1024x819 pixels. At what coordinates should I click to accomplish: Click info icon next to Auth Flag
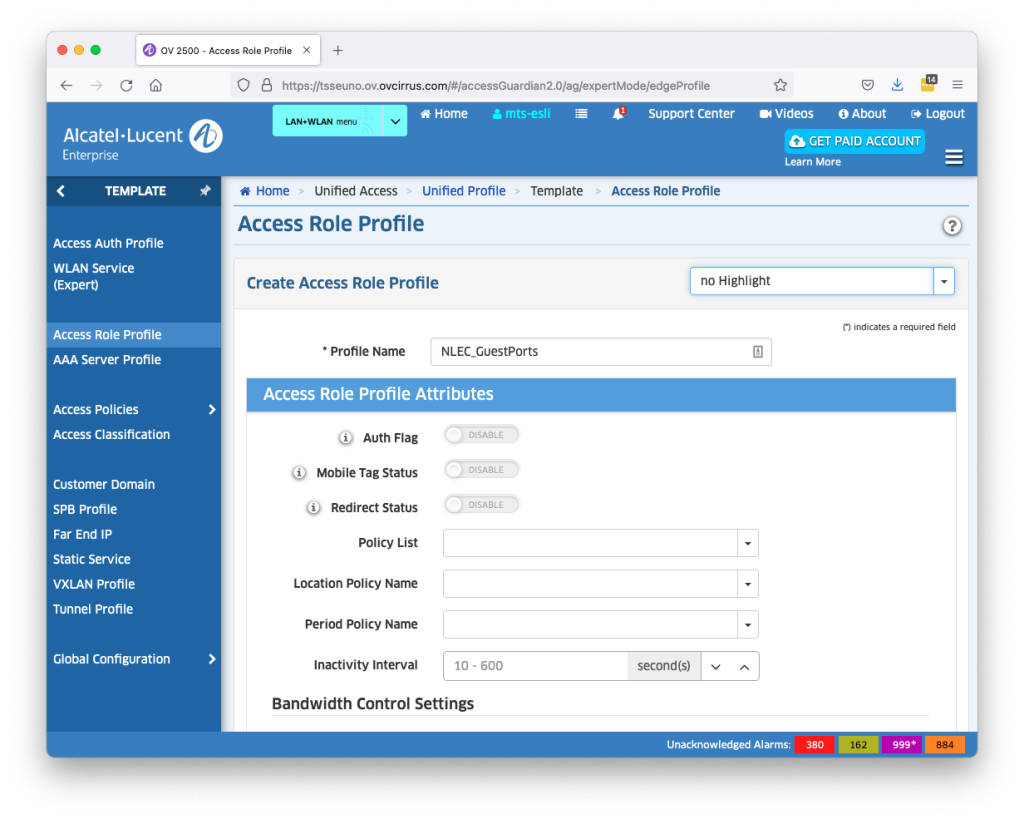pyautogui.click(x=346, y=438)
